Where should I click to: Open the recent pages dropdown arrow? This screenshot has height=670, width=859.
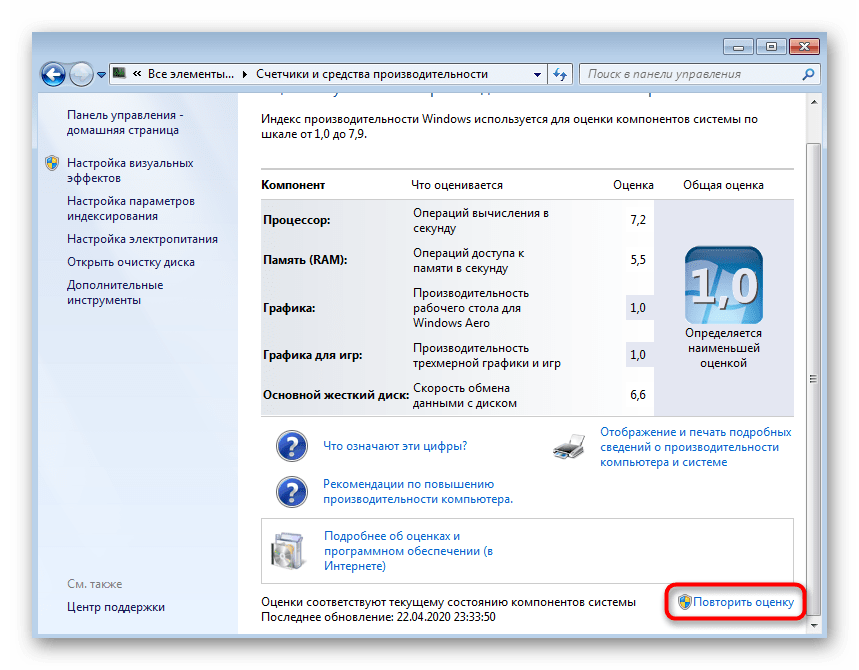101,75
